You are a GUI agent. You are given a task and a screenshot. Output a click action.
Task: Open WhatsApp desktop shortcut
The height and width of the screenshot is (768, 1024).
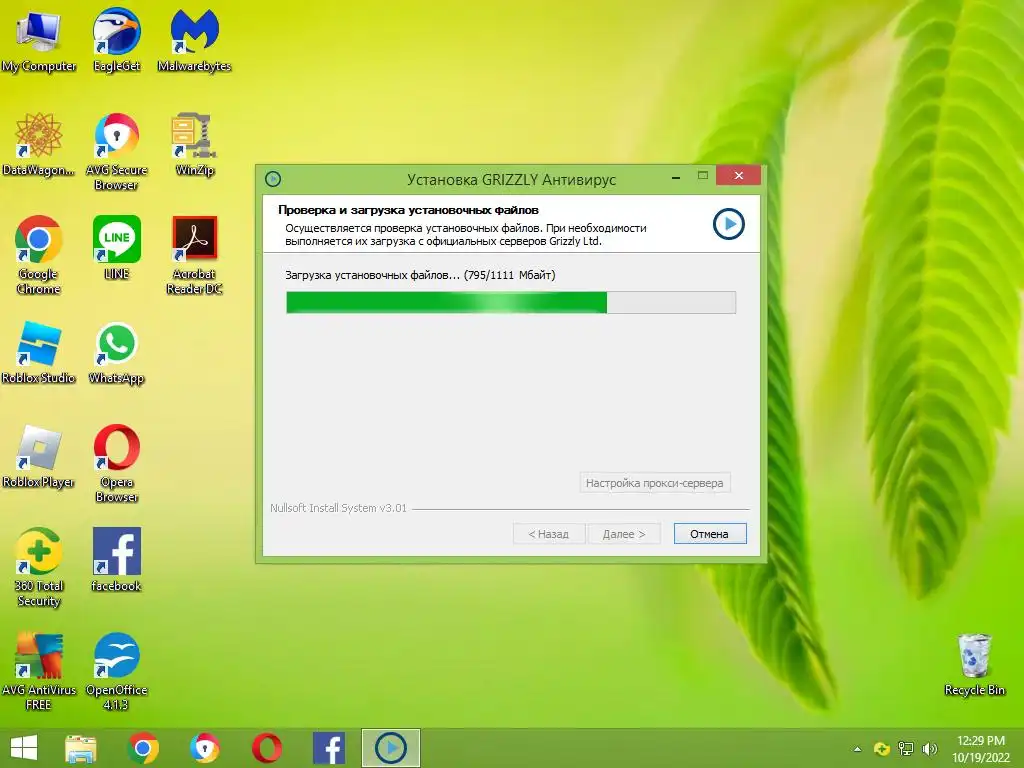click(x=116, y=353)
